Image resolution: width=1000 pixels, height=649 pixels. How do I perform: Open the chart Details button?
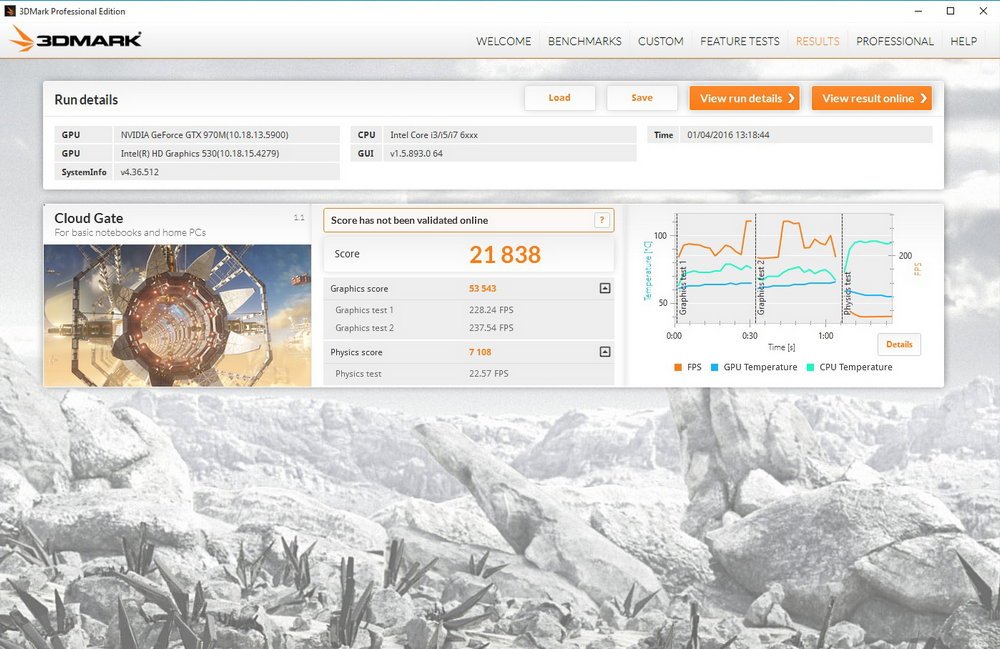899,344
